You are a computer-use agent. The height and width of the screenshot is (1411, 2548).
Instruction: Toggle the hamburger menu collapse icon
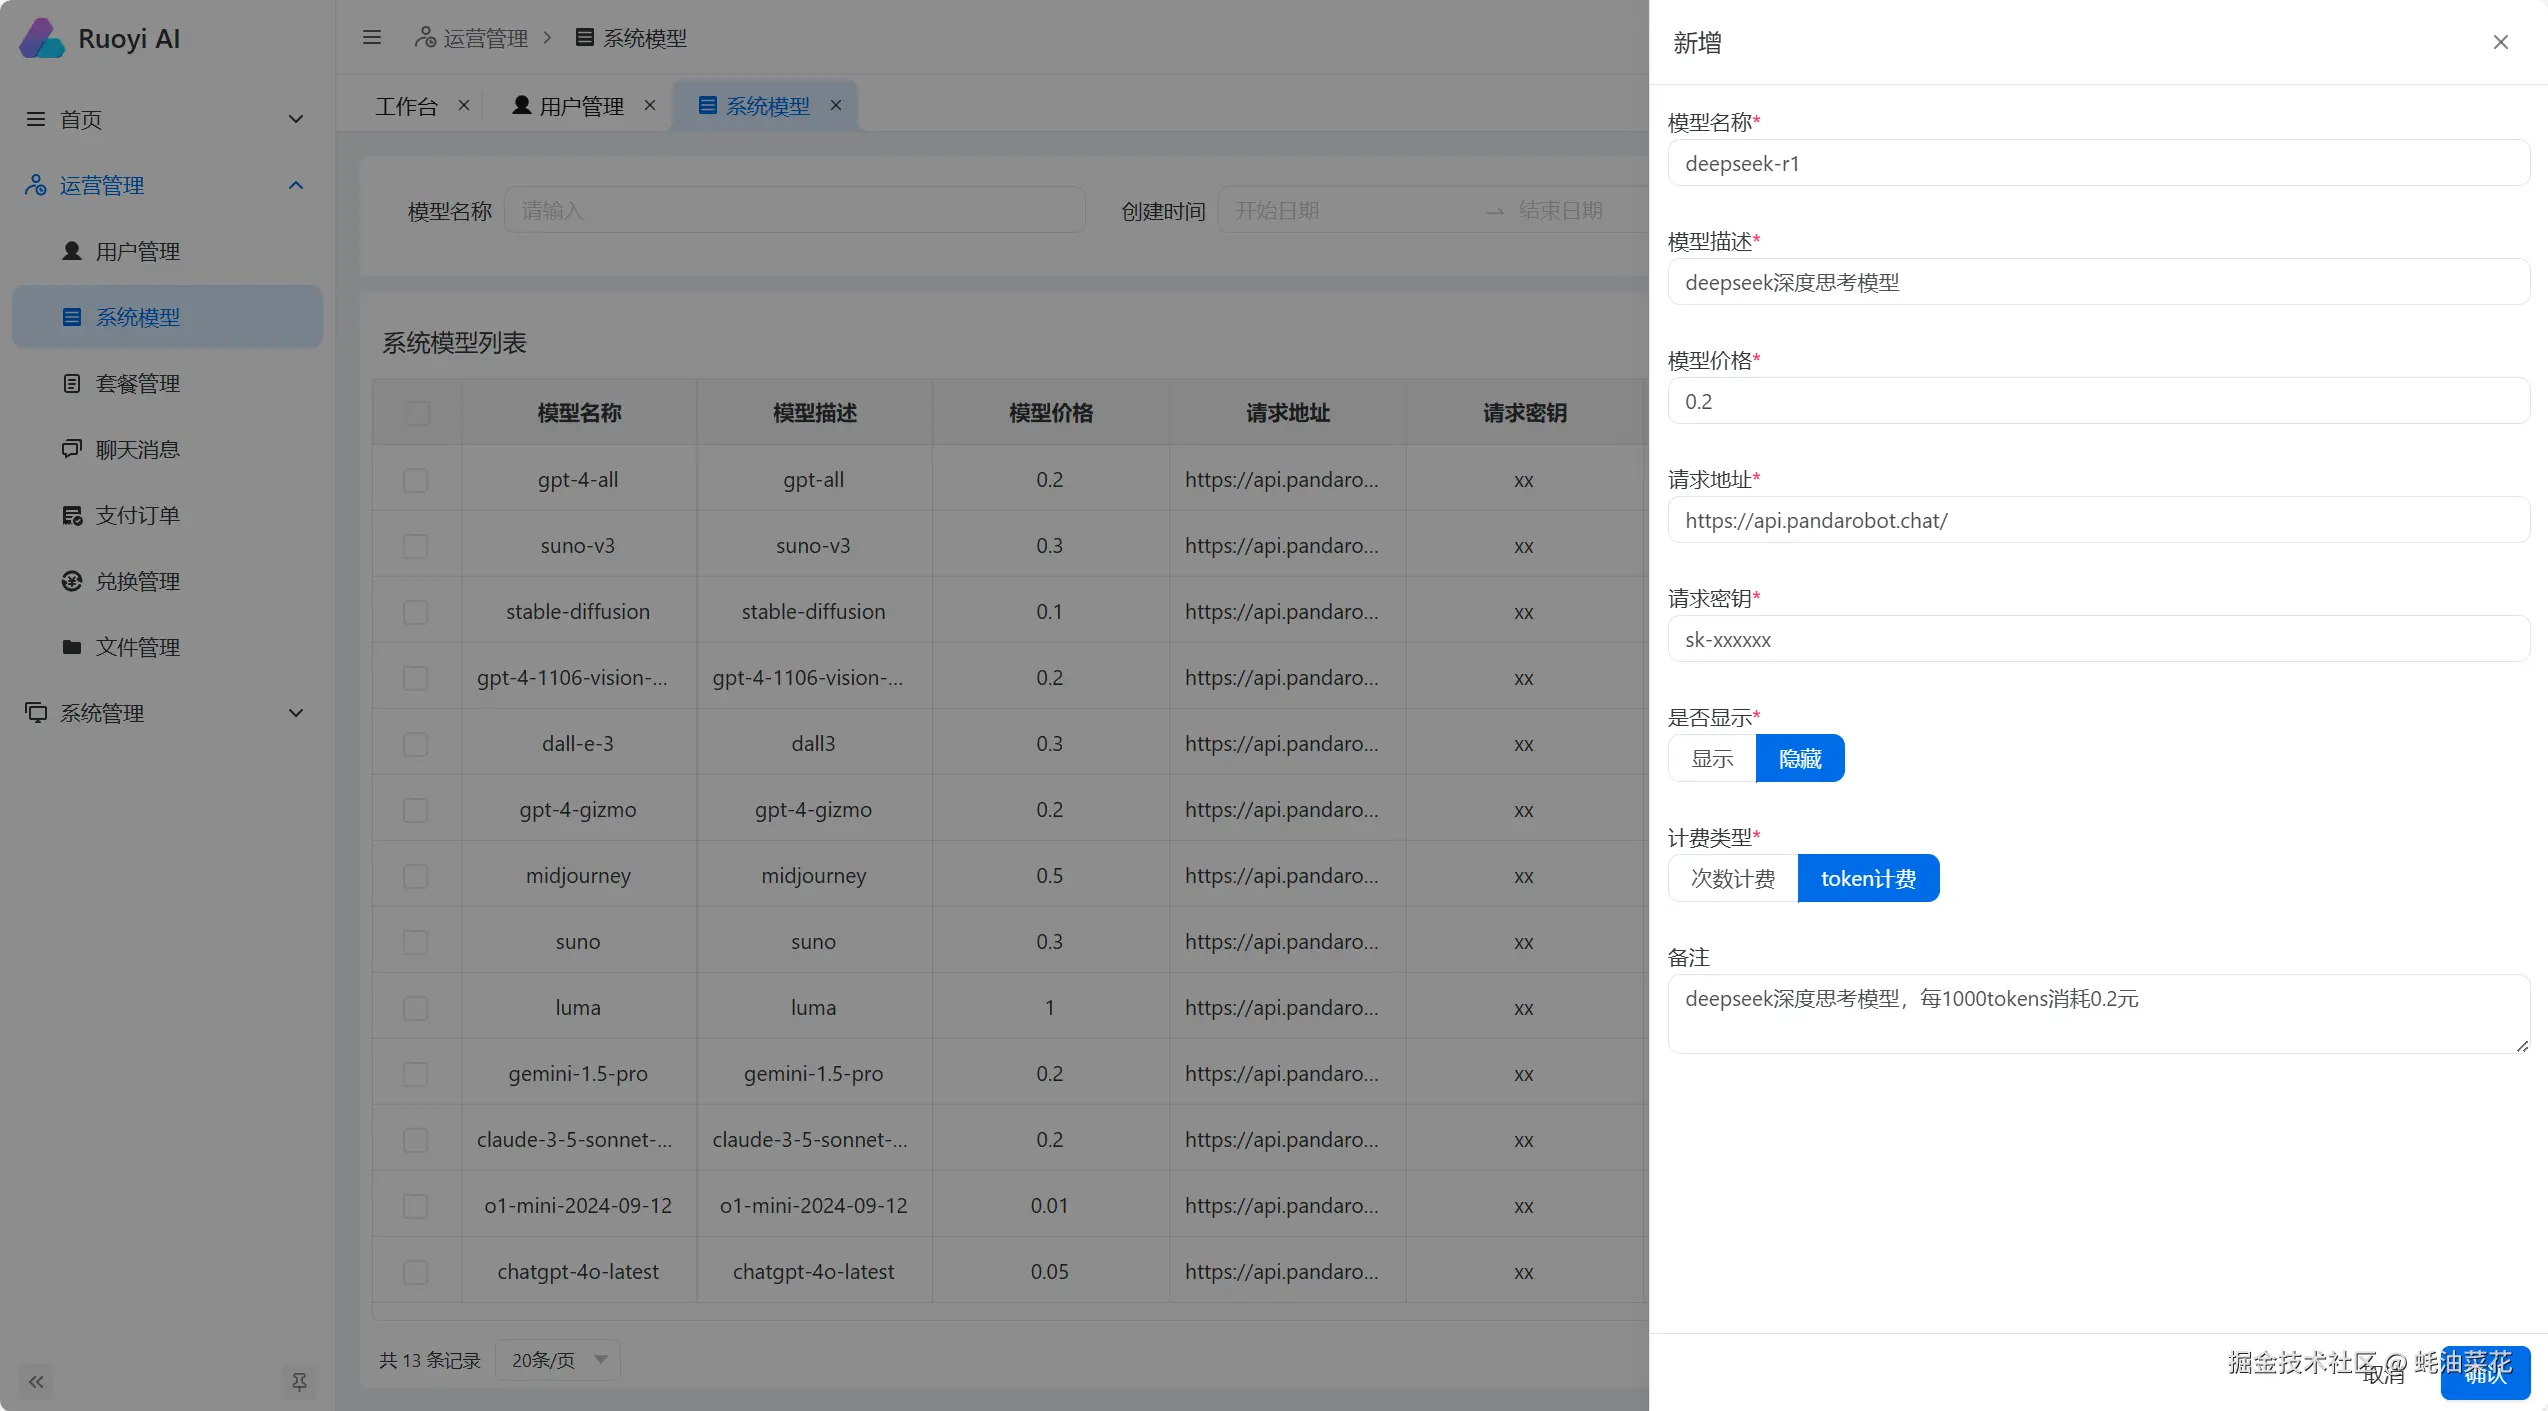(x=372, y=38)
